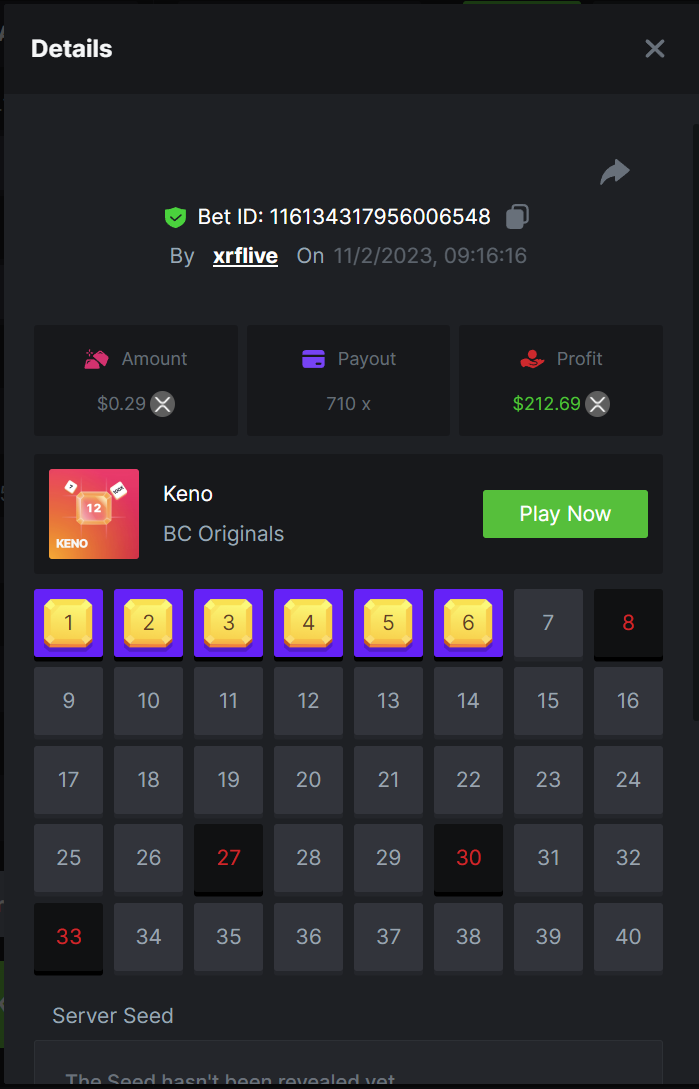699x1089 pixels.
Task: Click the coin icon beside $212.69 profit
Action: coord(597,404)
